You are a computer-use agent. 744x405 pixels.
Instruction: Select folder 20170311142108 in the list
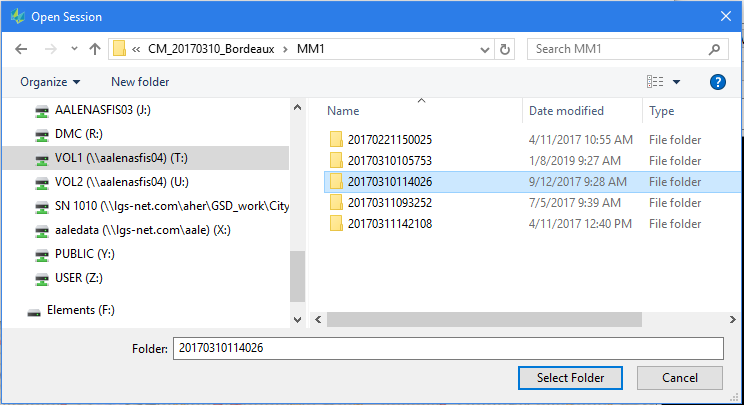[x=389, y=223]
